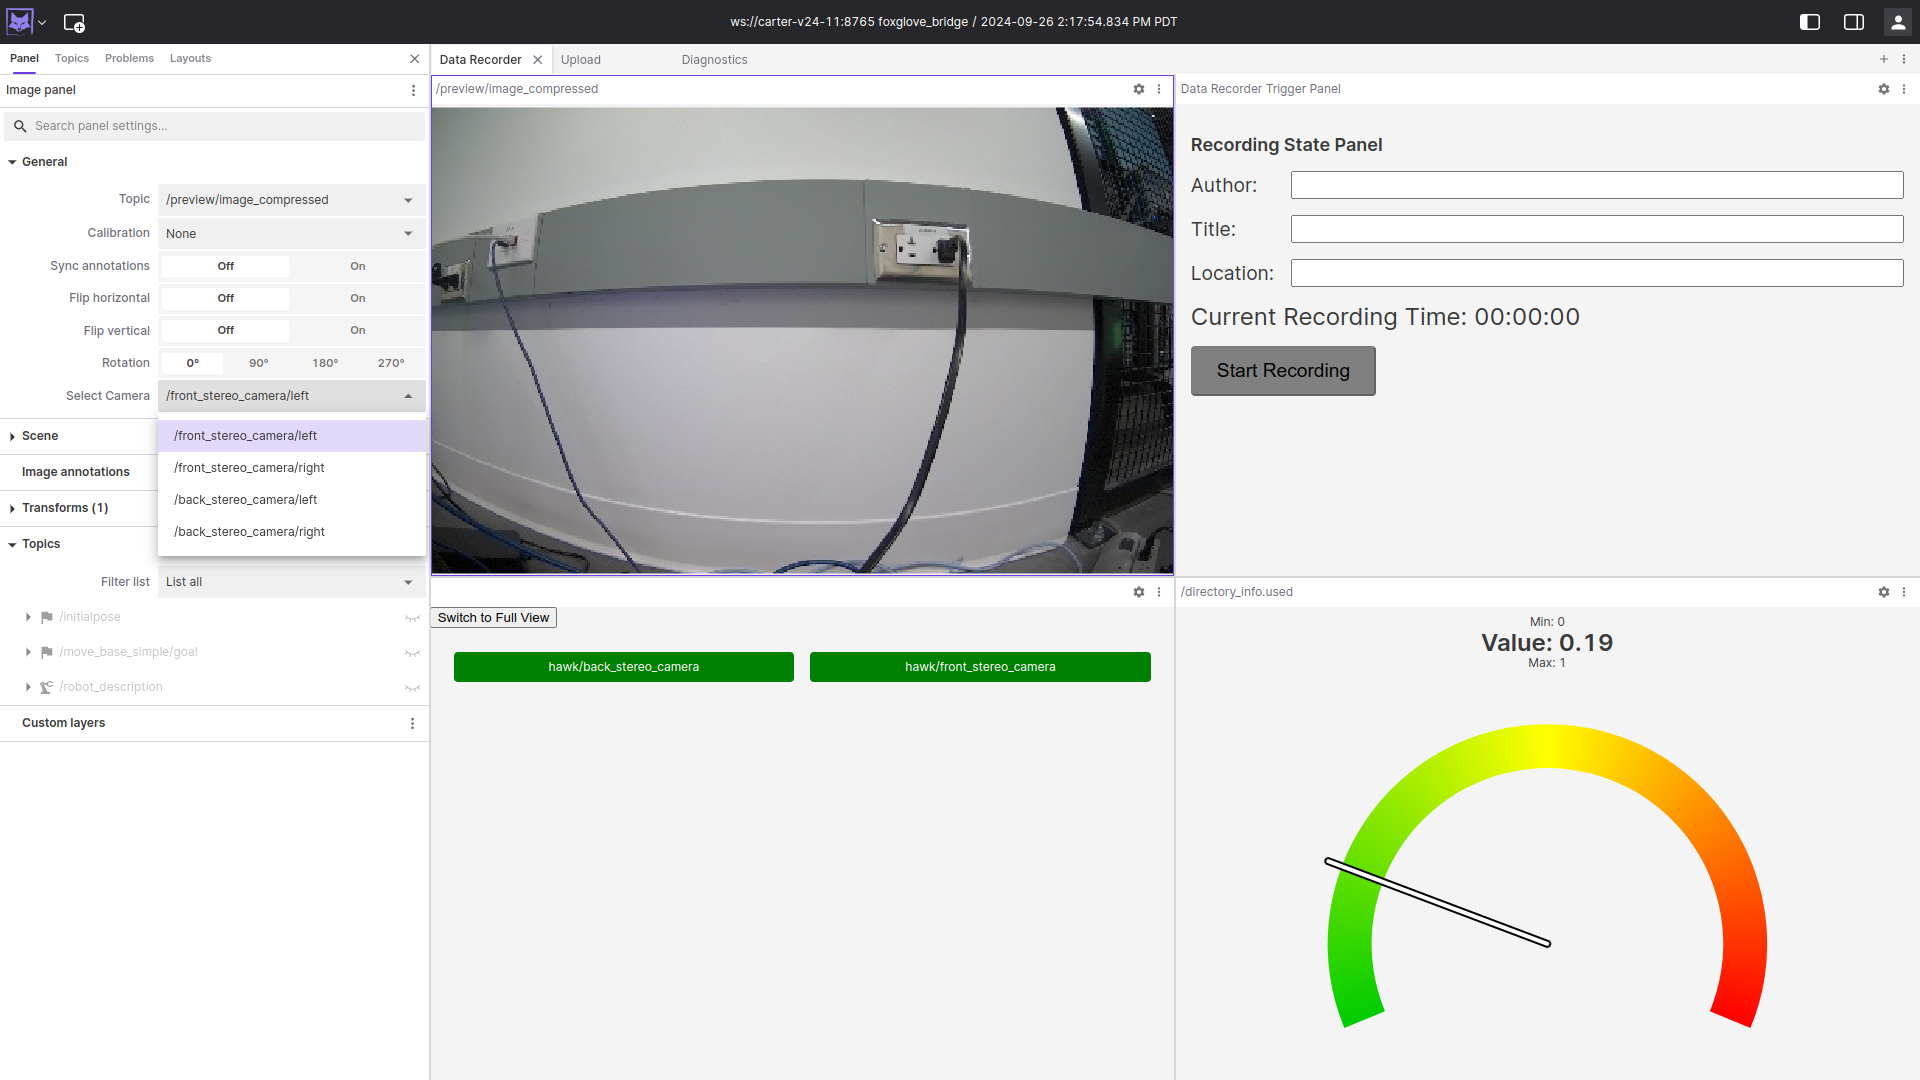Toggle the right sidebar icon

(x=1853, y=22)
